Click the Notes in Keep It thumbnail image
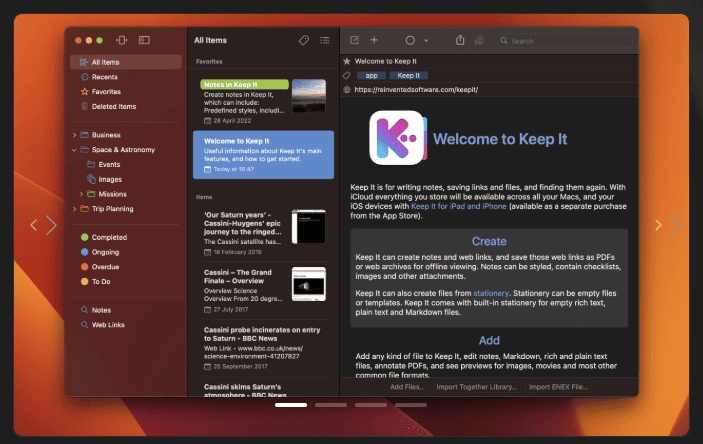This screenshot has height=444, width=703. [x=308, y=96]
